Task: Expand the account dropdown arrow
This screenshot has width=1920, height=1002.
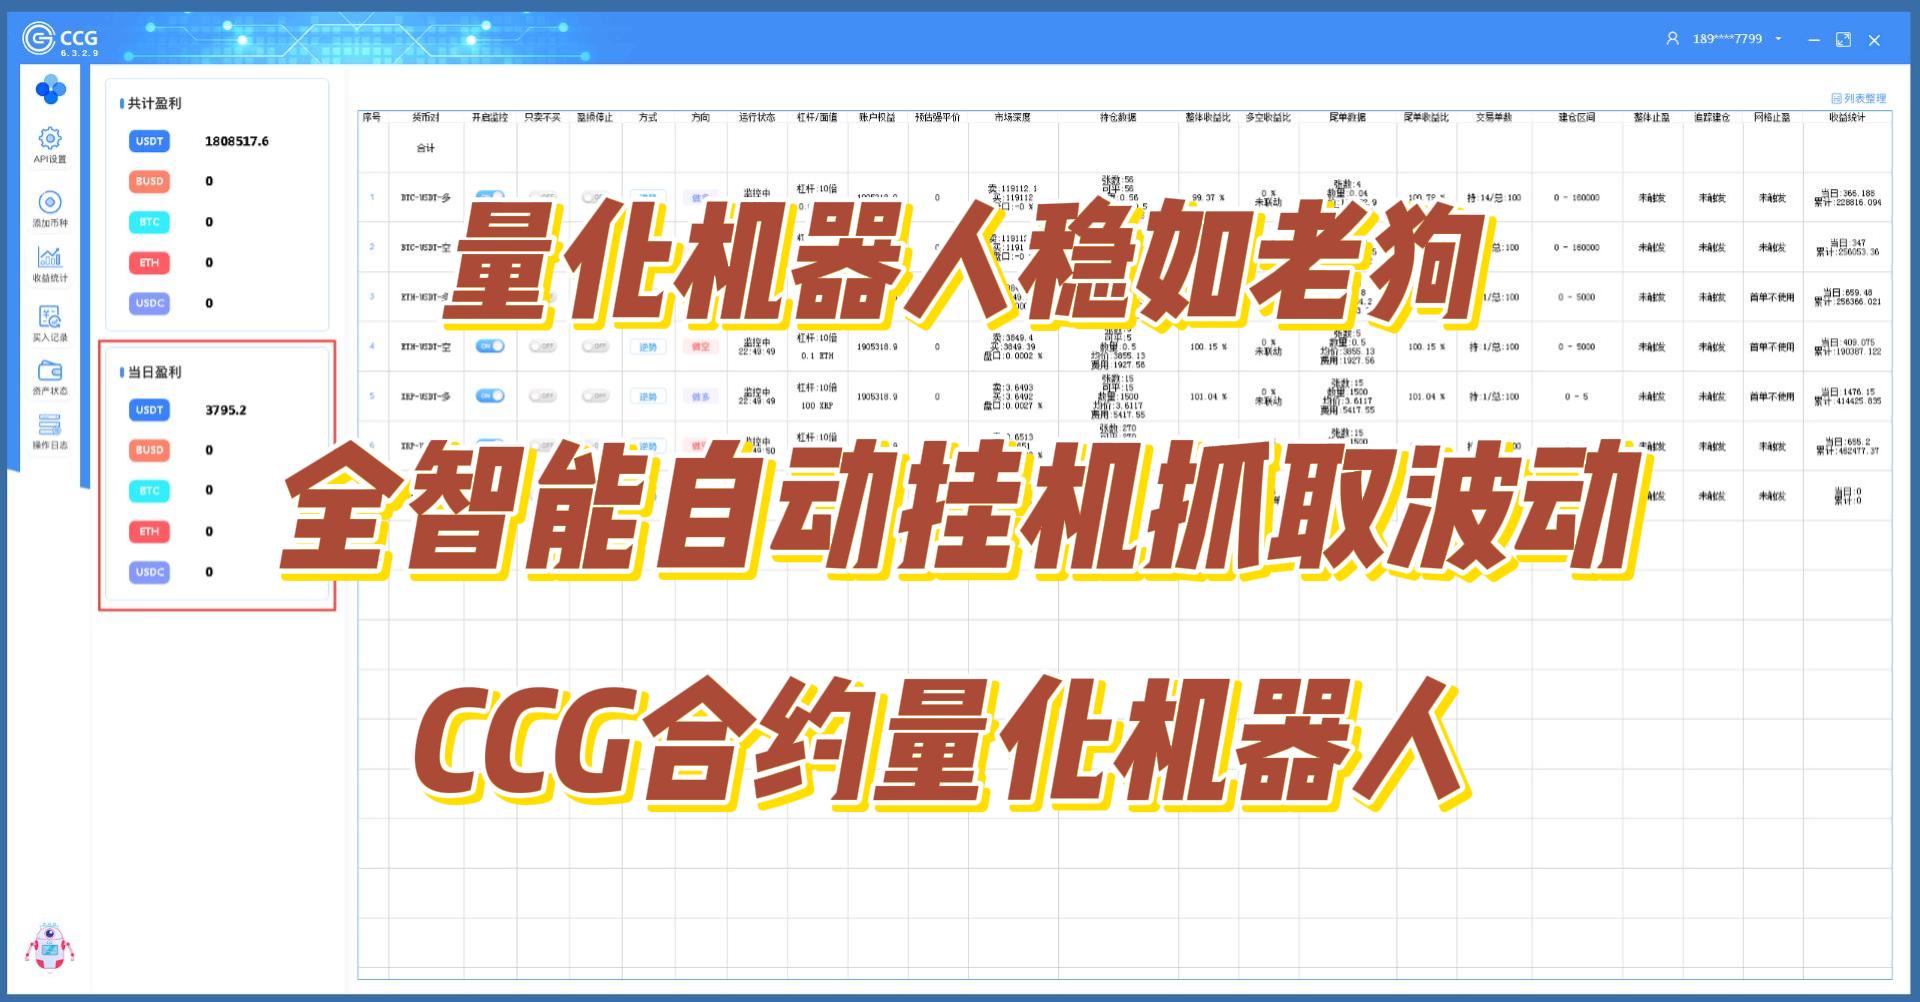Action: pyautogui.click(x=1778, y=39)
